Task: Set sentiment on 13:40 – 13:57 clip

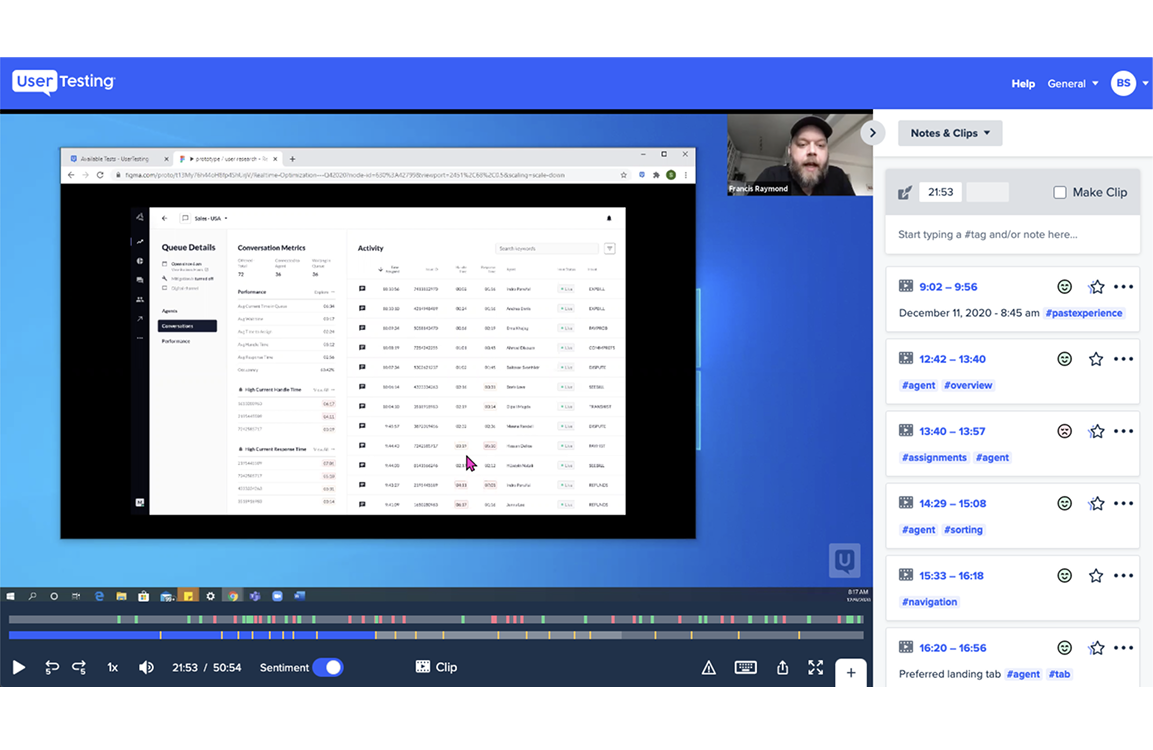Action: point(1065,431)
